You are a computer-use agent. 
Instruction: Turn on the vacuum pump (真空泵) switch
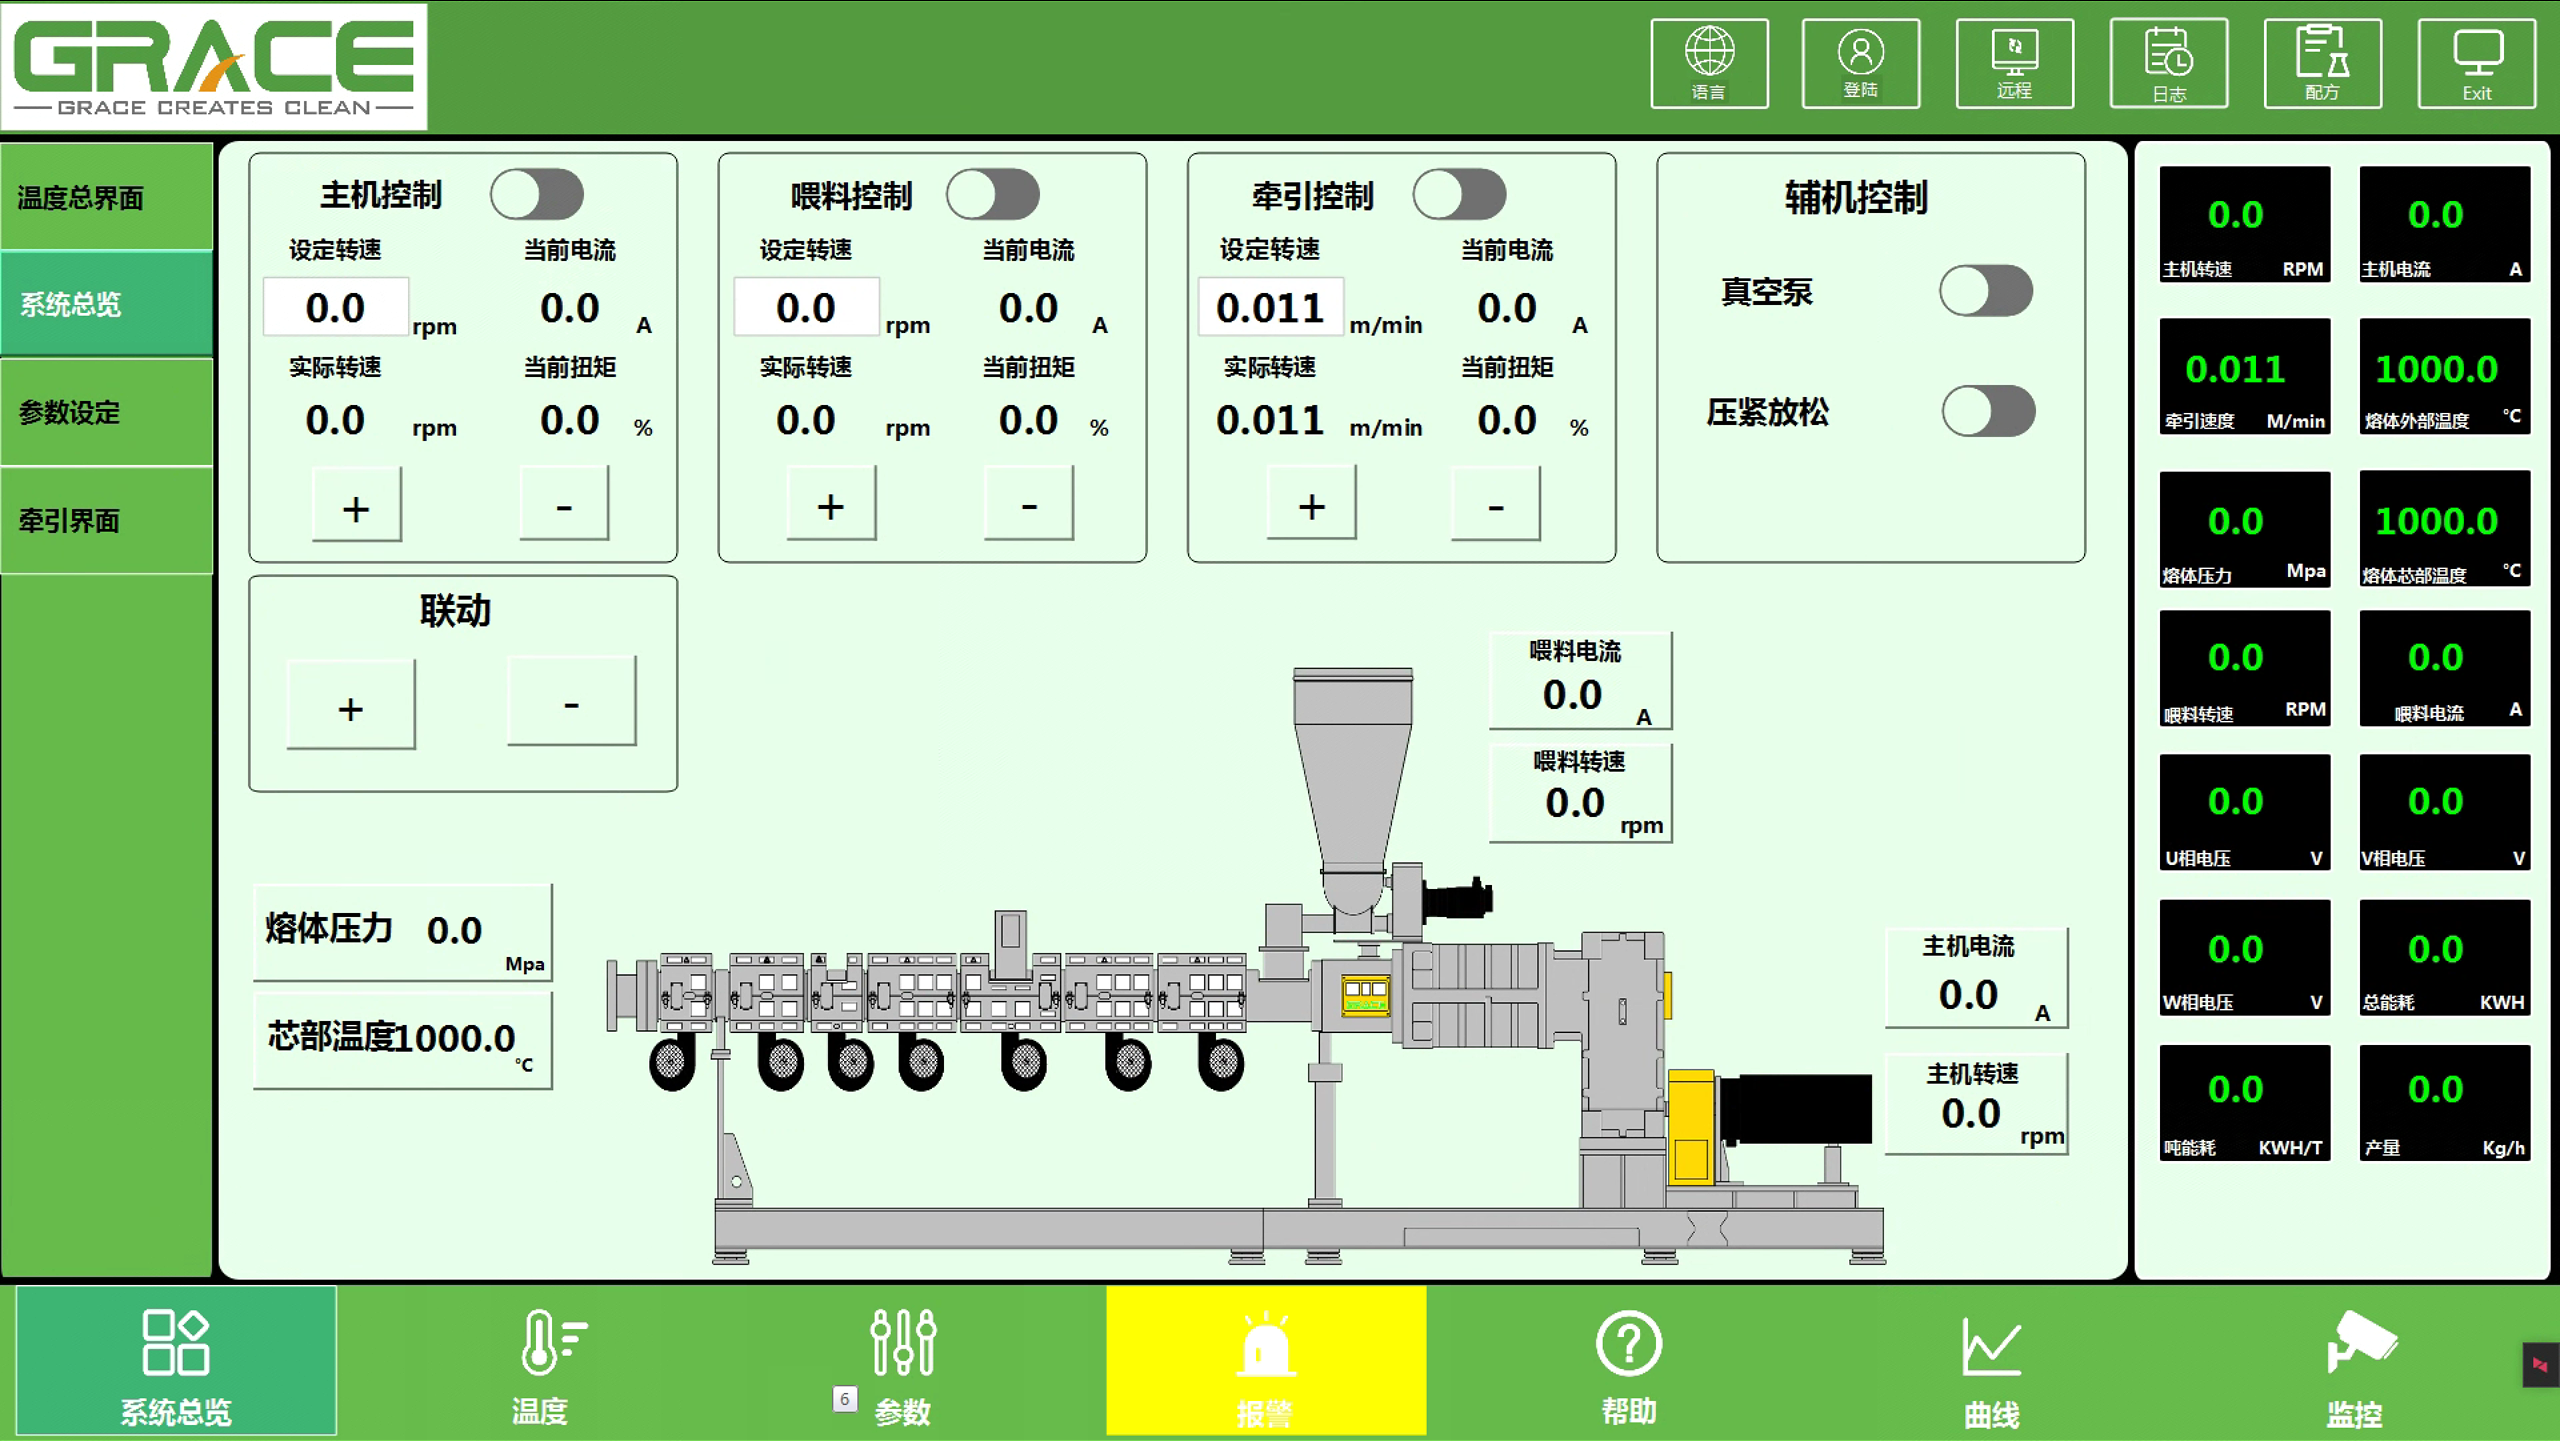[x=1985, y=291]
